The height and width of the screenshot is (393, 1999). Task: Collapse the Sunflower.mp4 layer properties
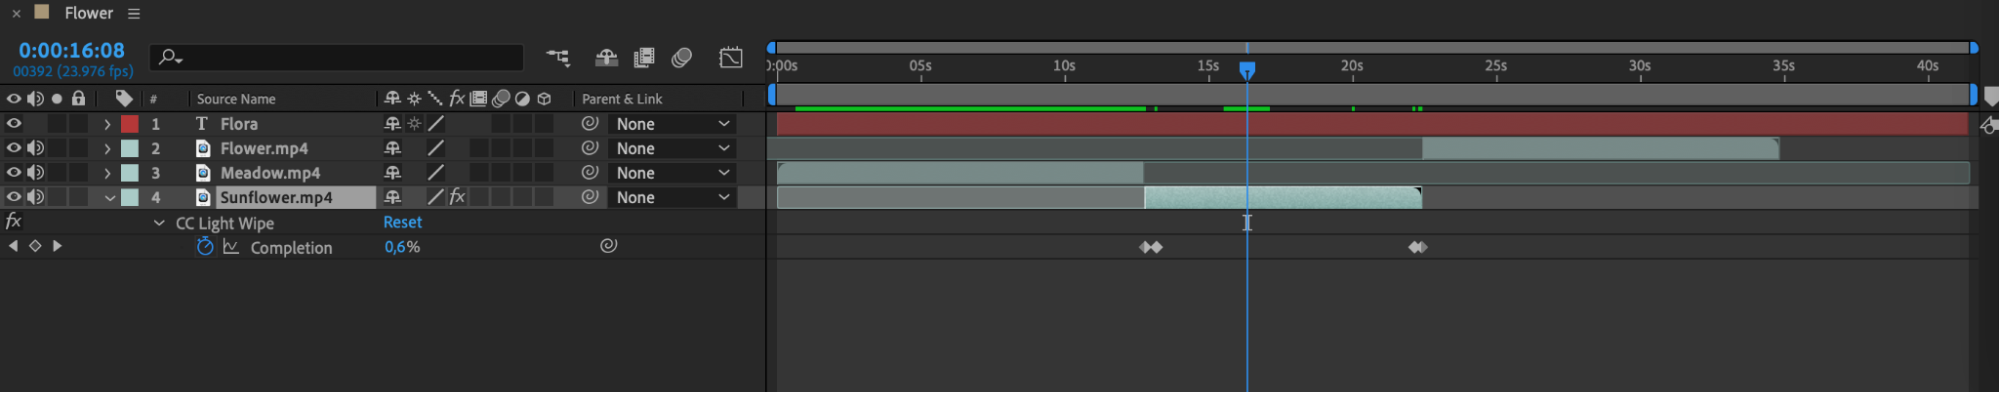coord(109,198)
